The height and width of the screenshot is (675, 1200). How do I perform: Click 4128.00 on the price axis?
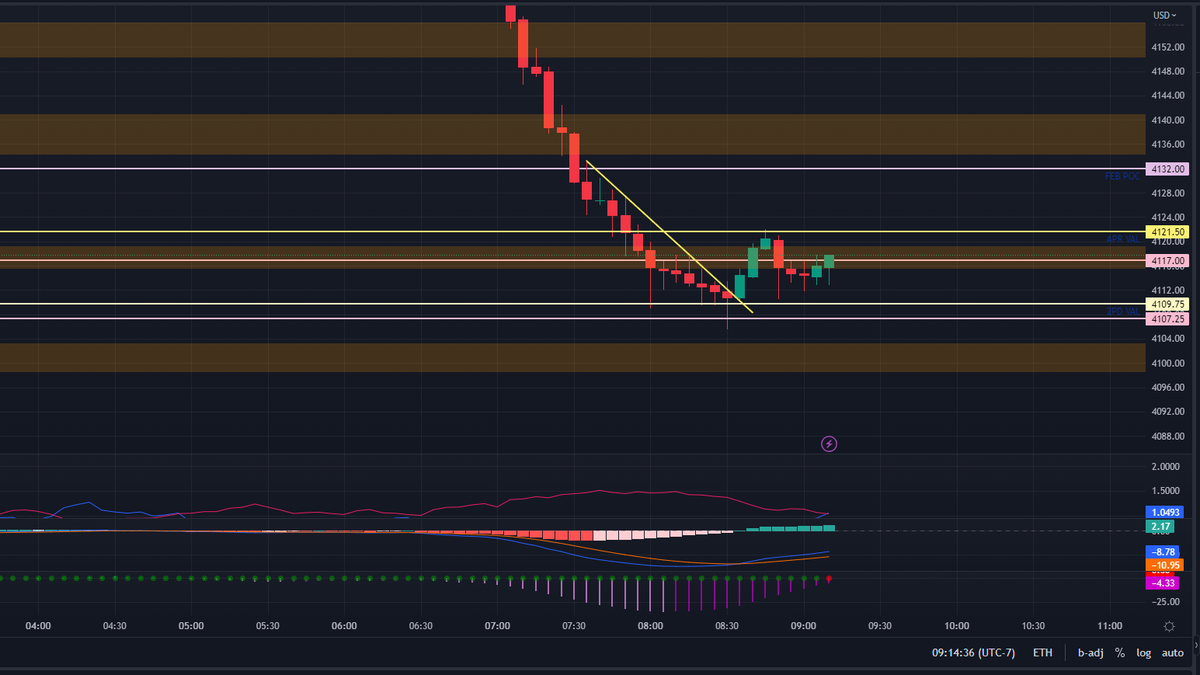pos(1168,193)
